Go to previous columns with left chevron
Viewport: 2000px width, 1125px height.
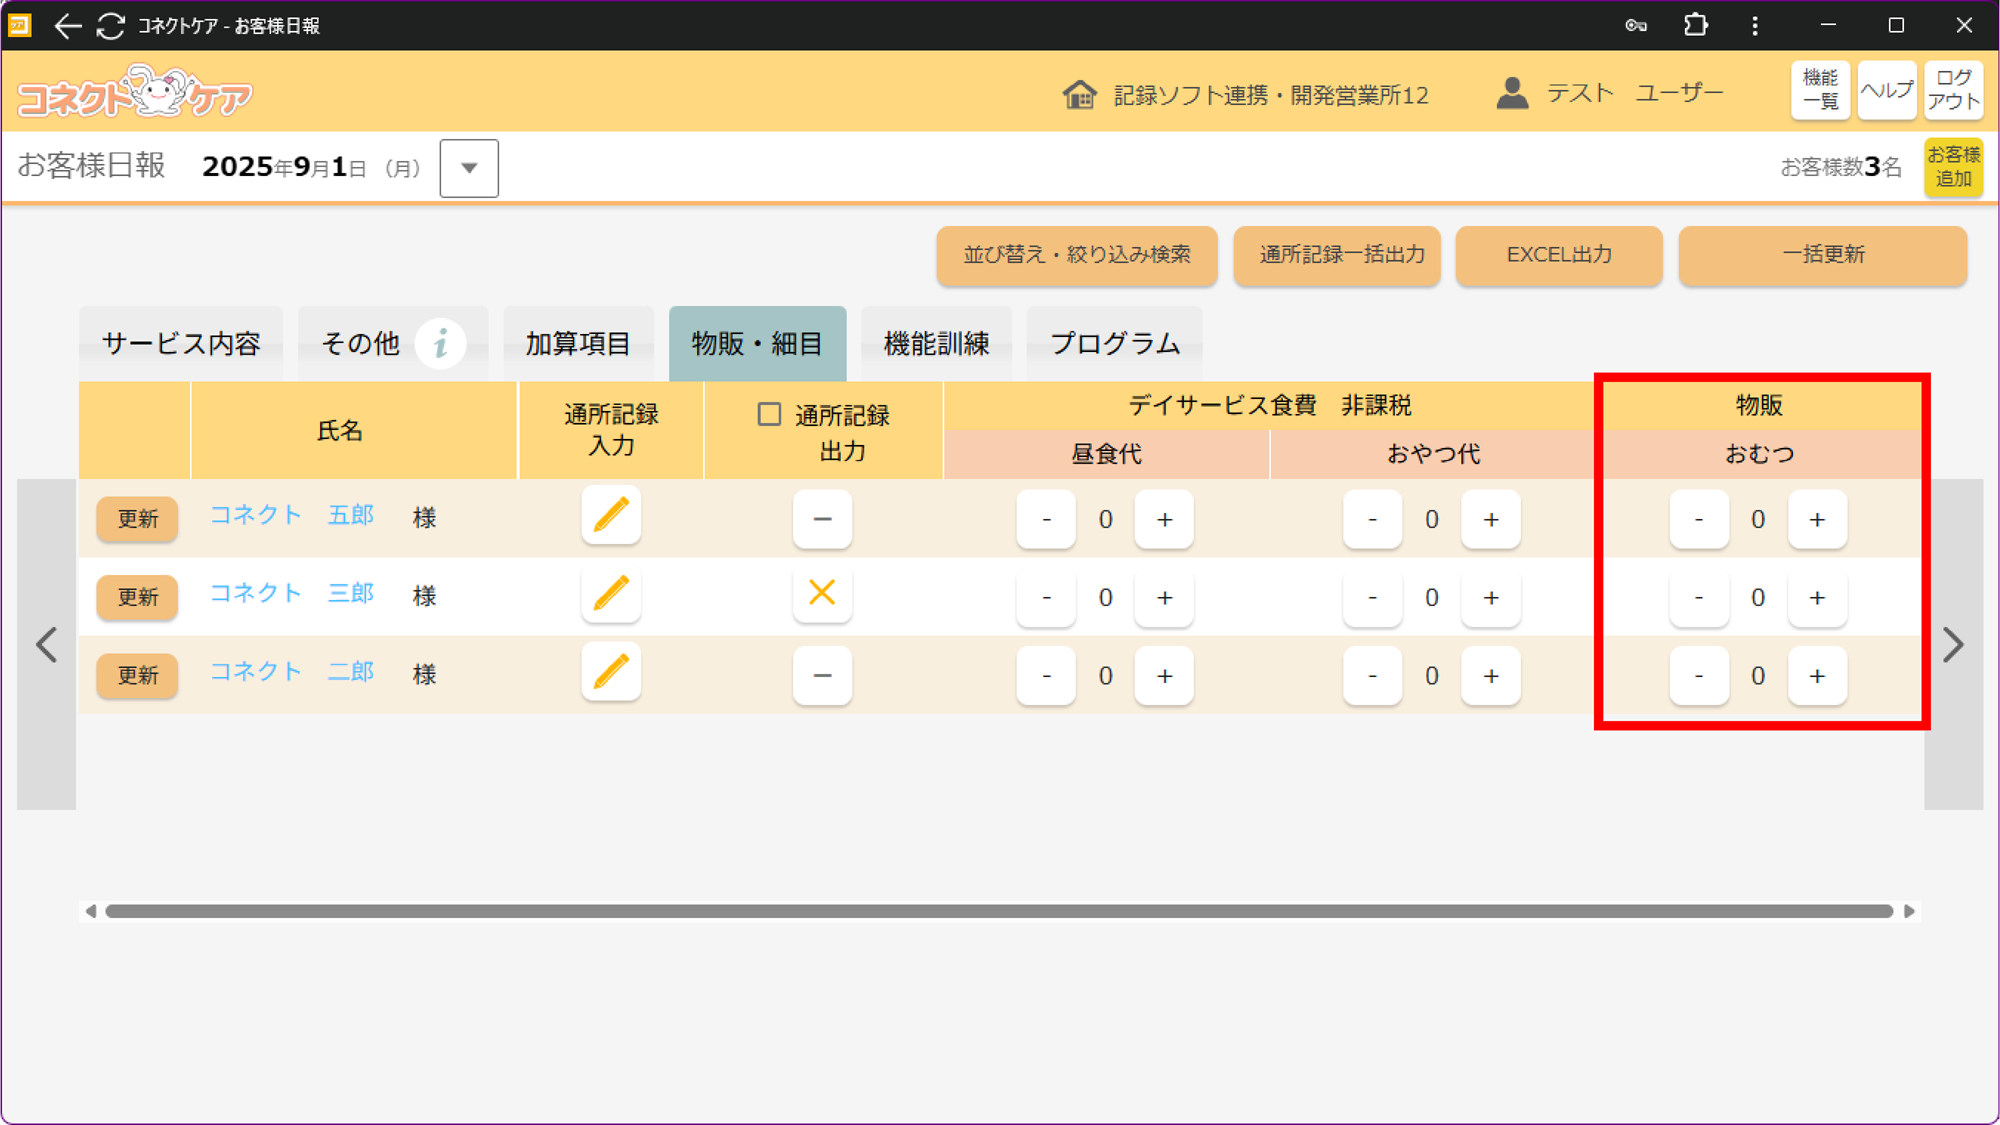tap(46, 645)
